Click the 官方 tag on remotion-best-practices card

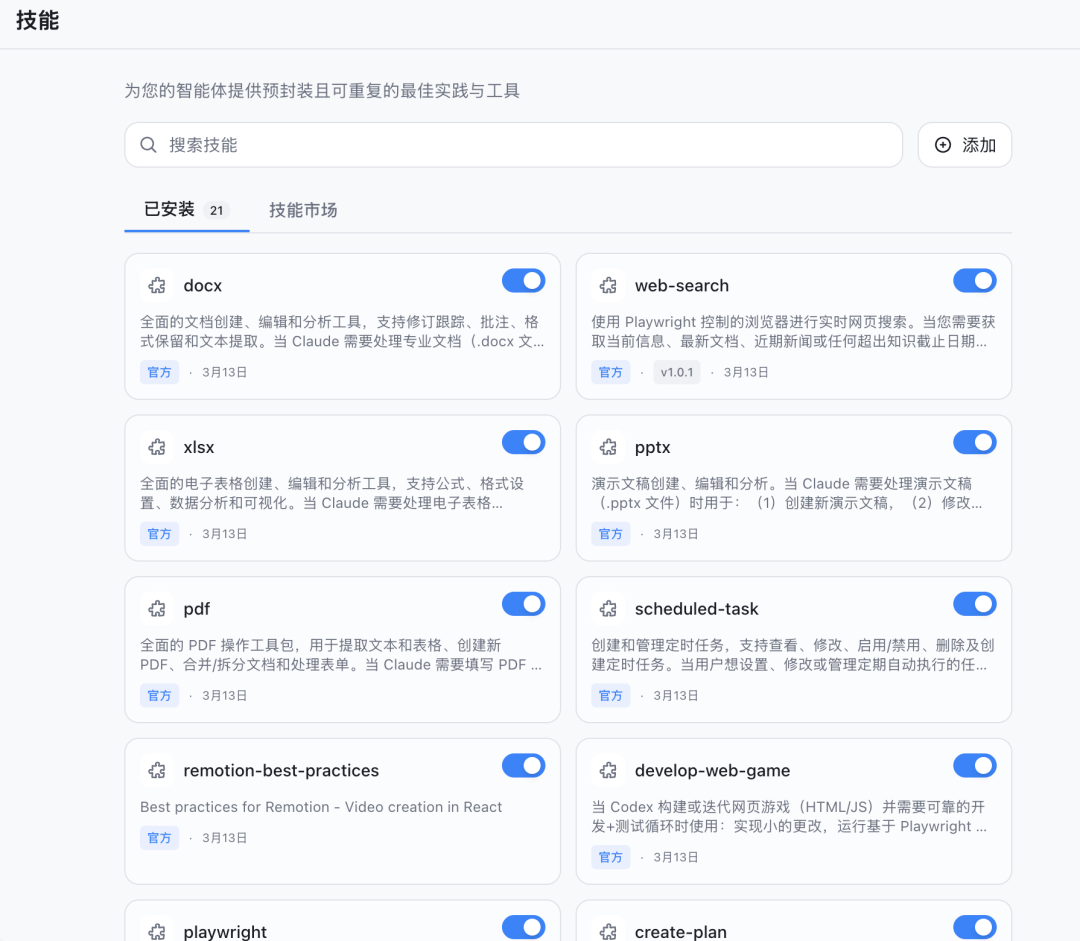click(x=159, y=838)
